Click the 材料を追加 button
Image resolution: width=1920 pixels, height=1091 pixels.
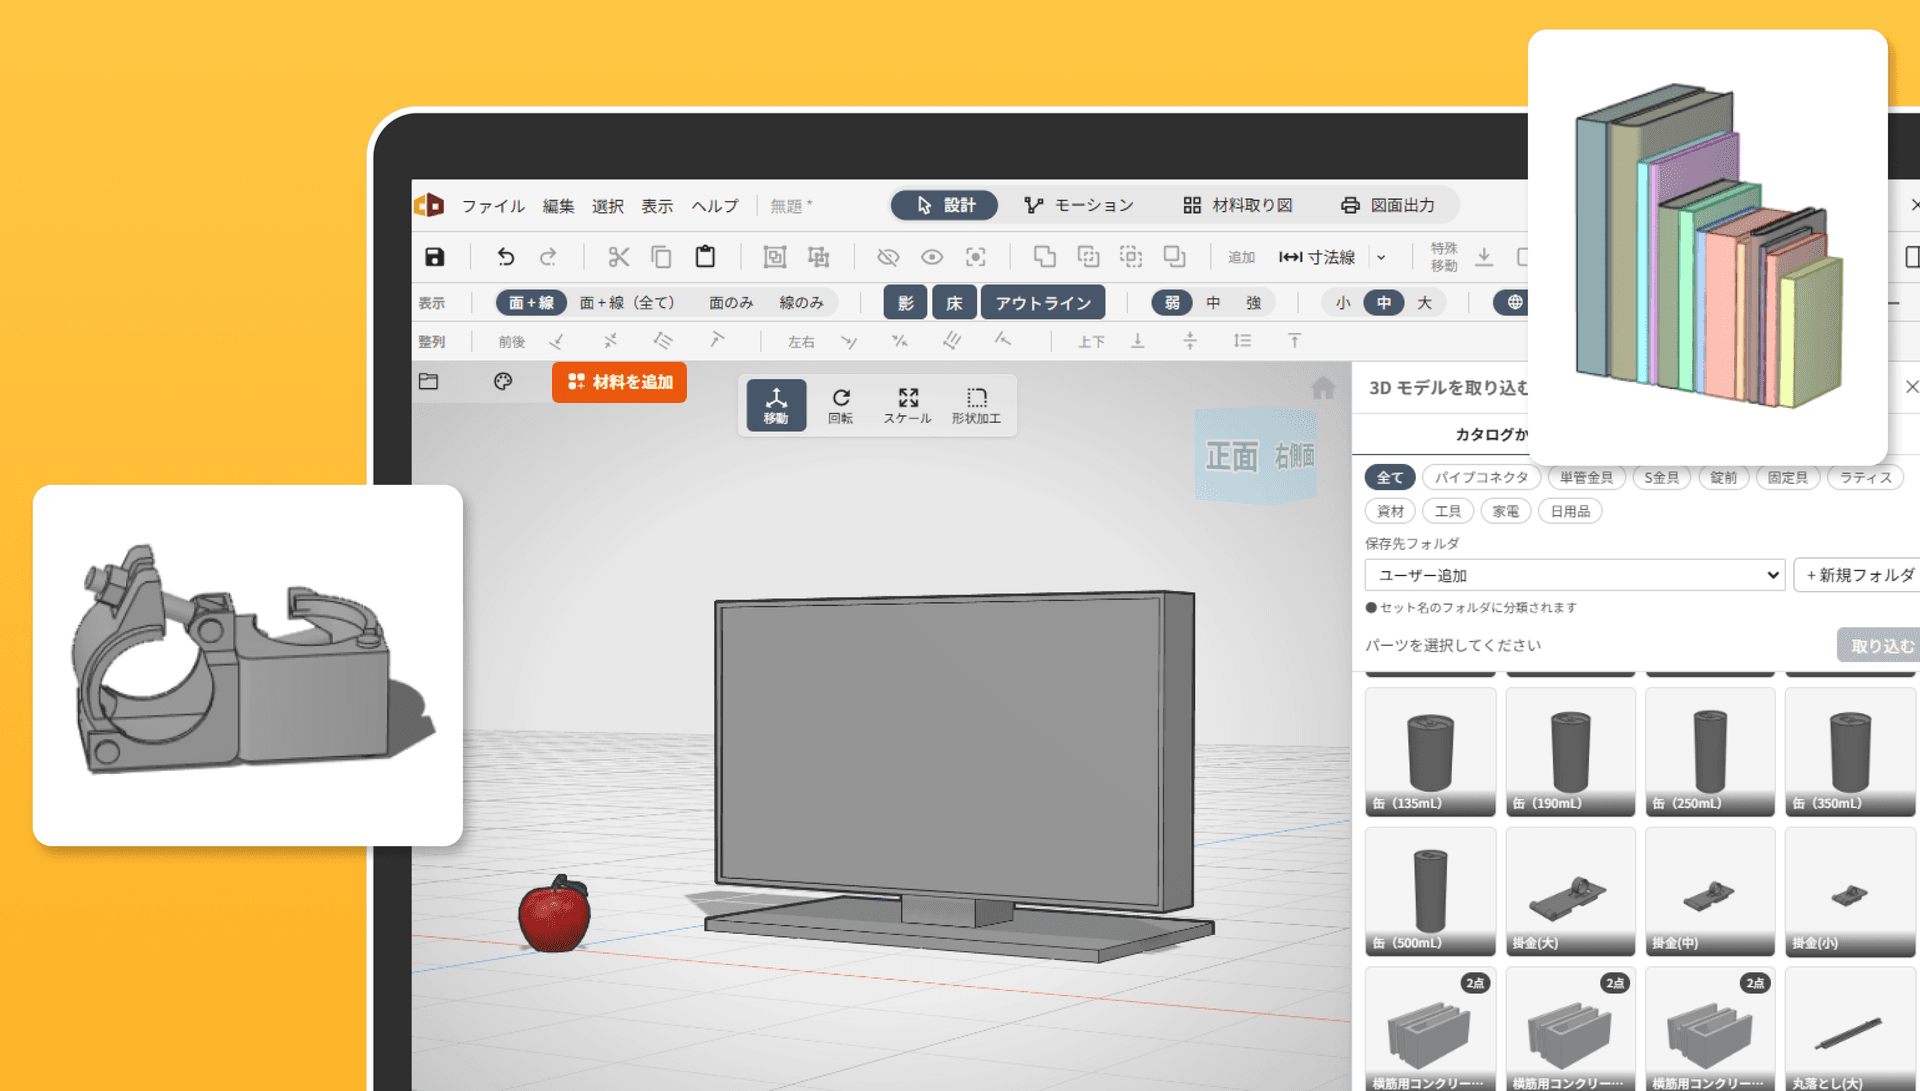click(619, 382)
